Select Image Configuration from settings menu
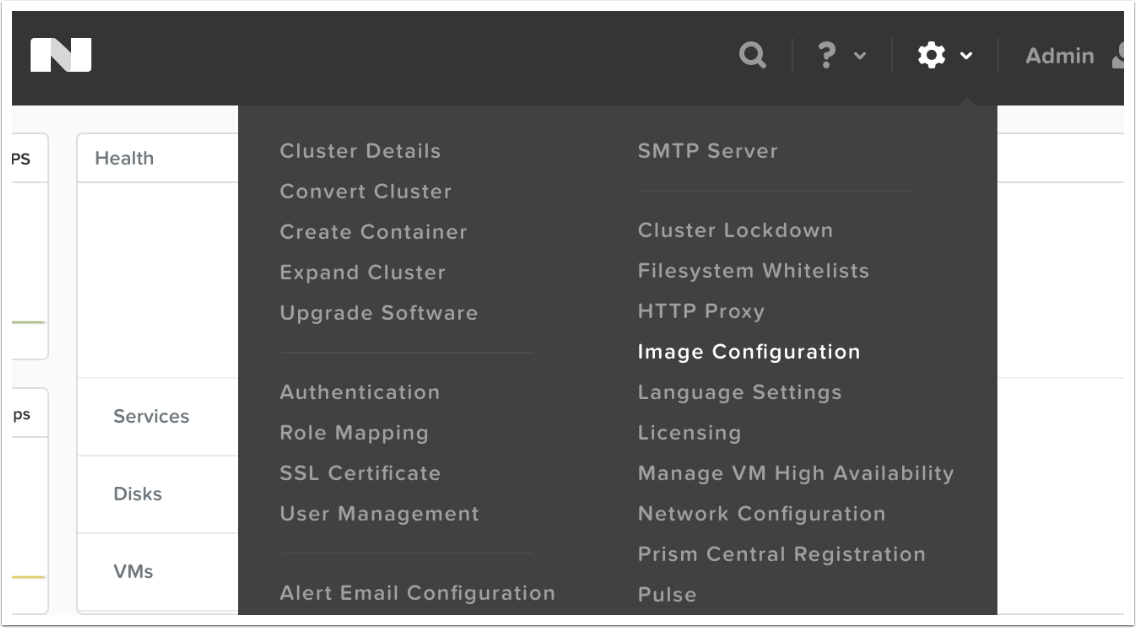 (748, 352)
